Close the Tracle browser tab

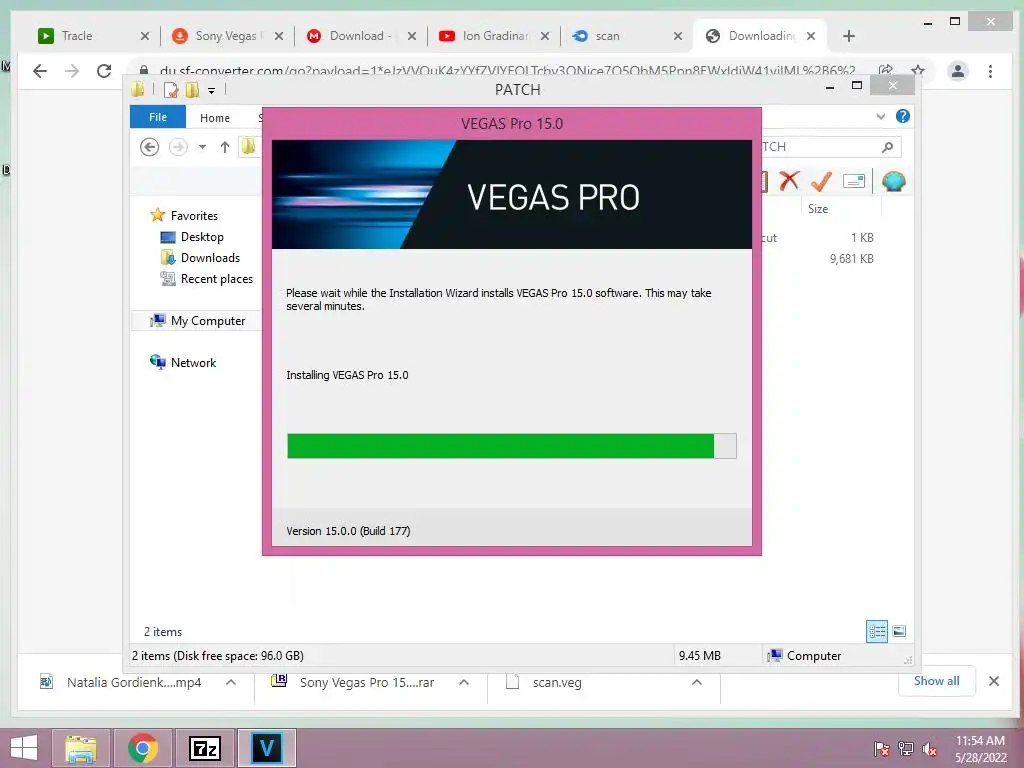pos(145,36)
